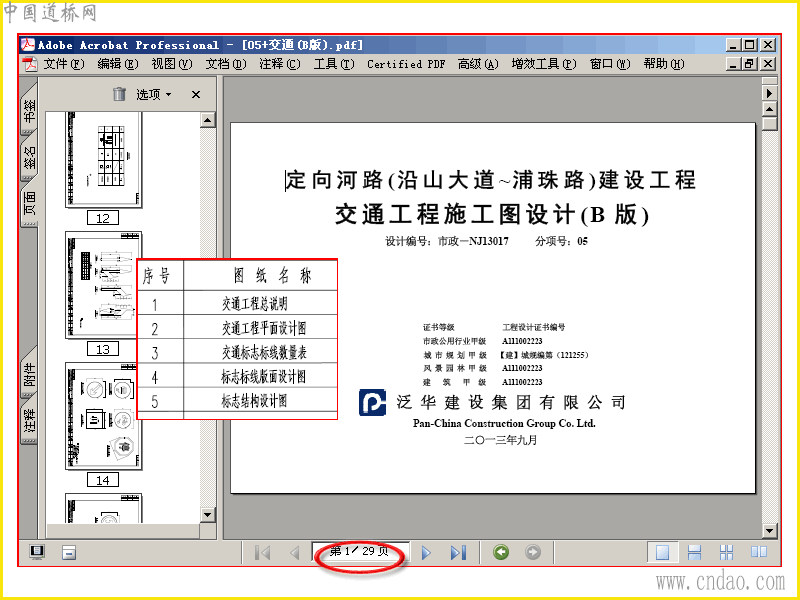
Task: Go to the next page arrow
Action: [x=427, y=553]
